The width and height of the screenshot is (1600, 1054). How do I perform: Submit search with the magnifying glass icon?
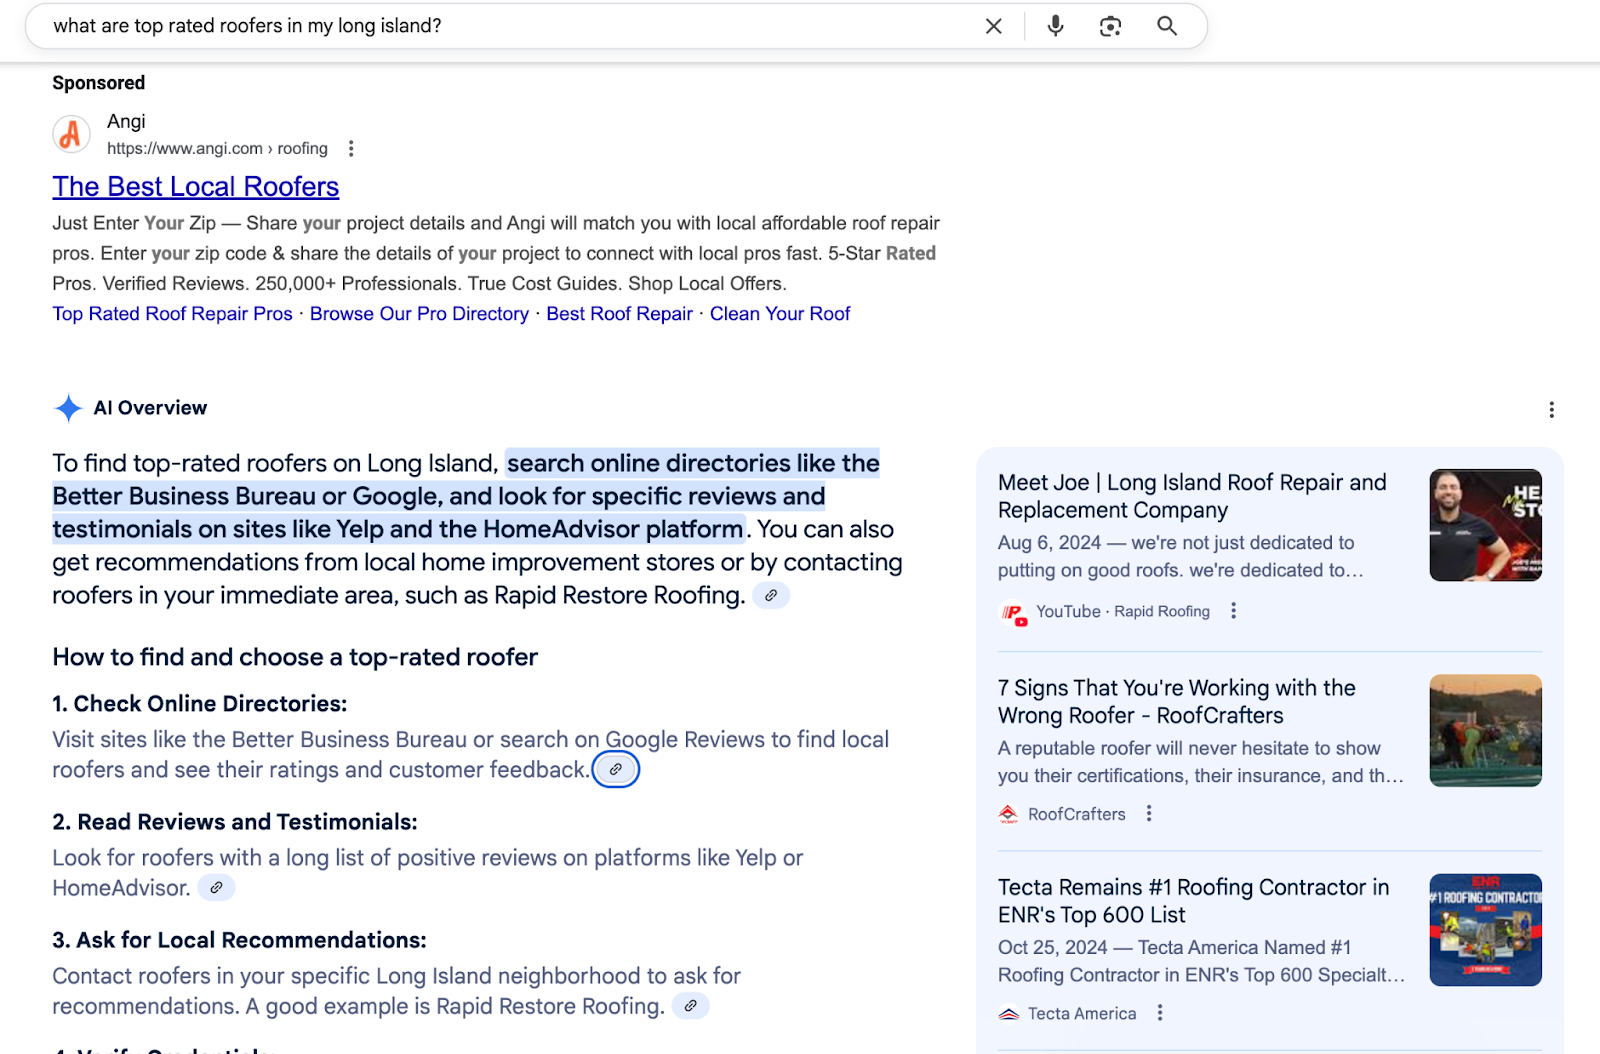[1167, 26]
